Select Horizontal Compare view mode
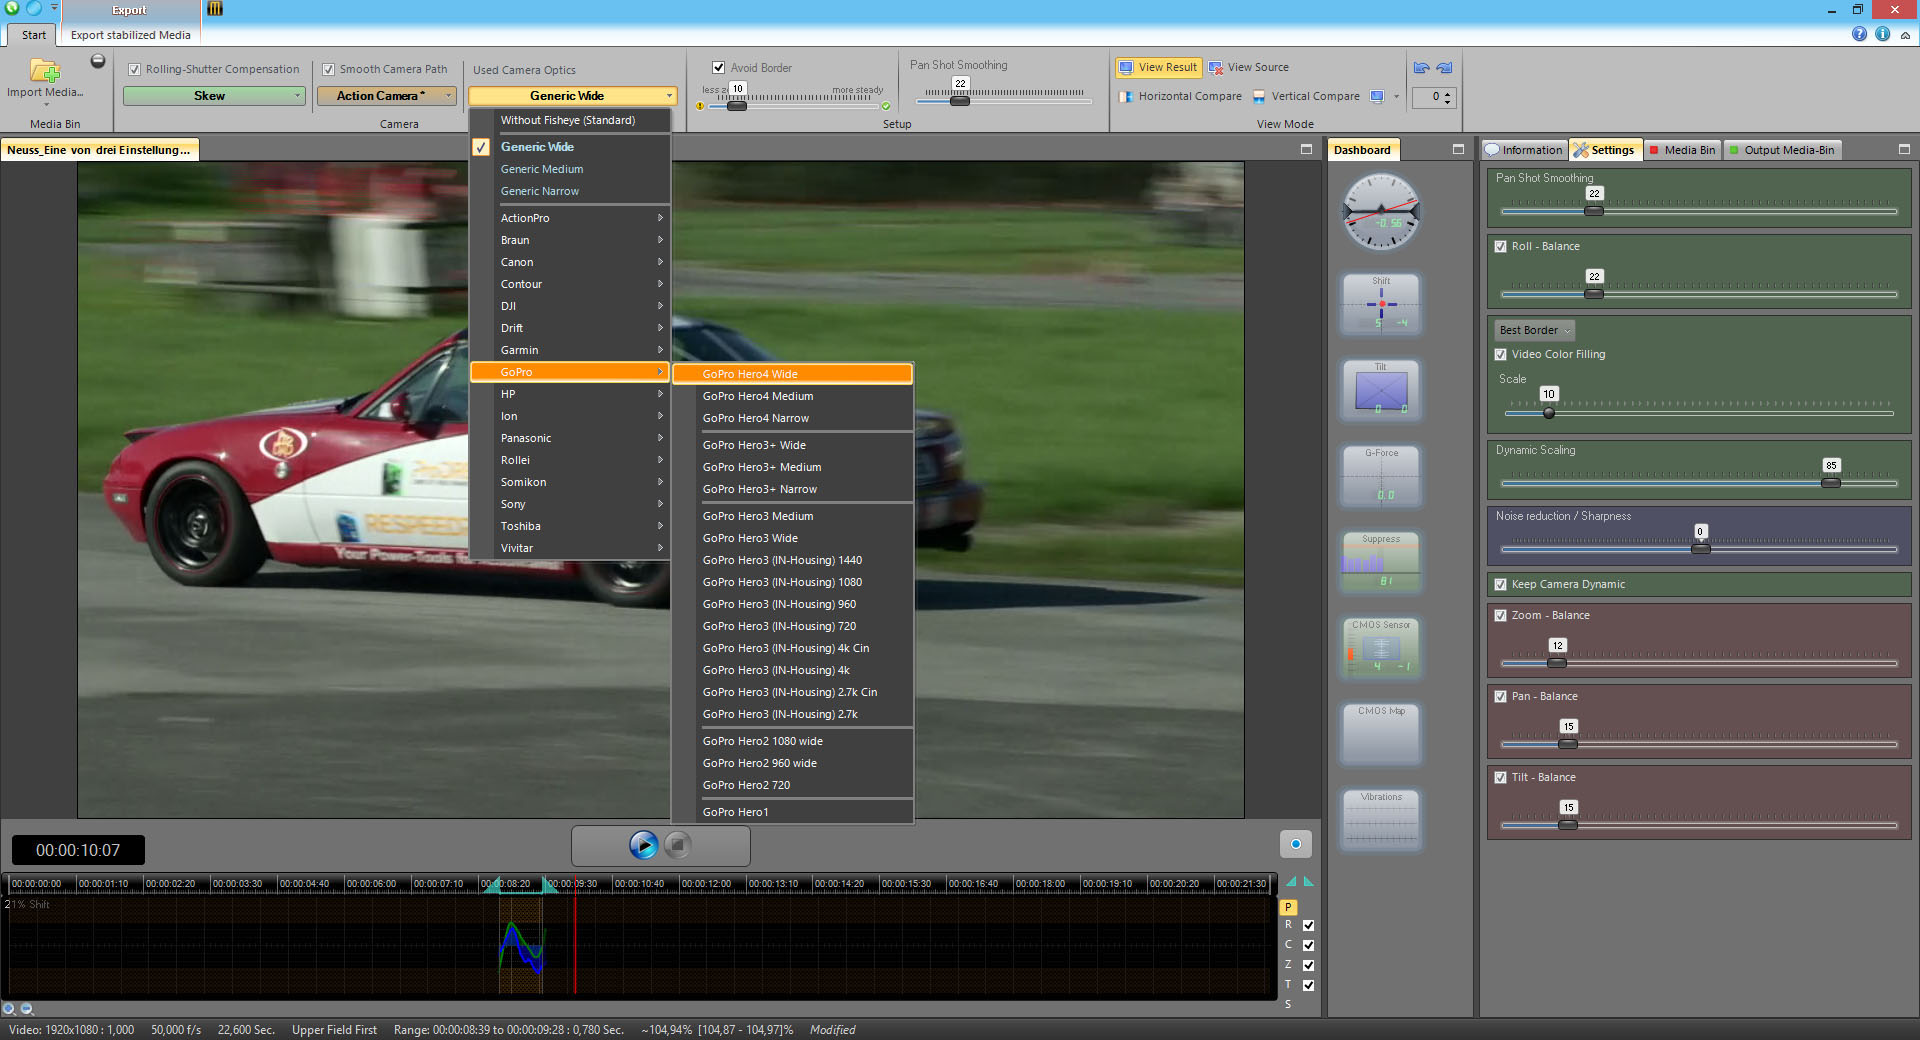The height and width of the screenshot is (1040, 1920). click(x=1180, y=97)
